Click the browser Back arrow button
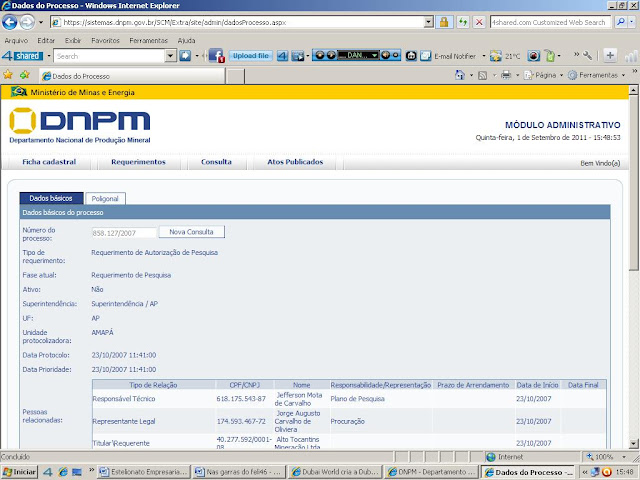 pos(10,22)
